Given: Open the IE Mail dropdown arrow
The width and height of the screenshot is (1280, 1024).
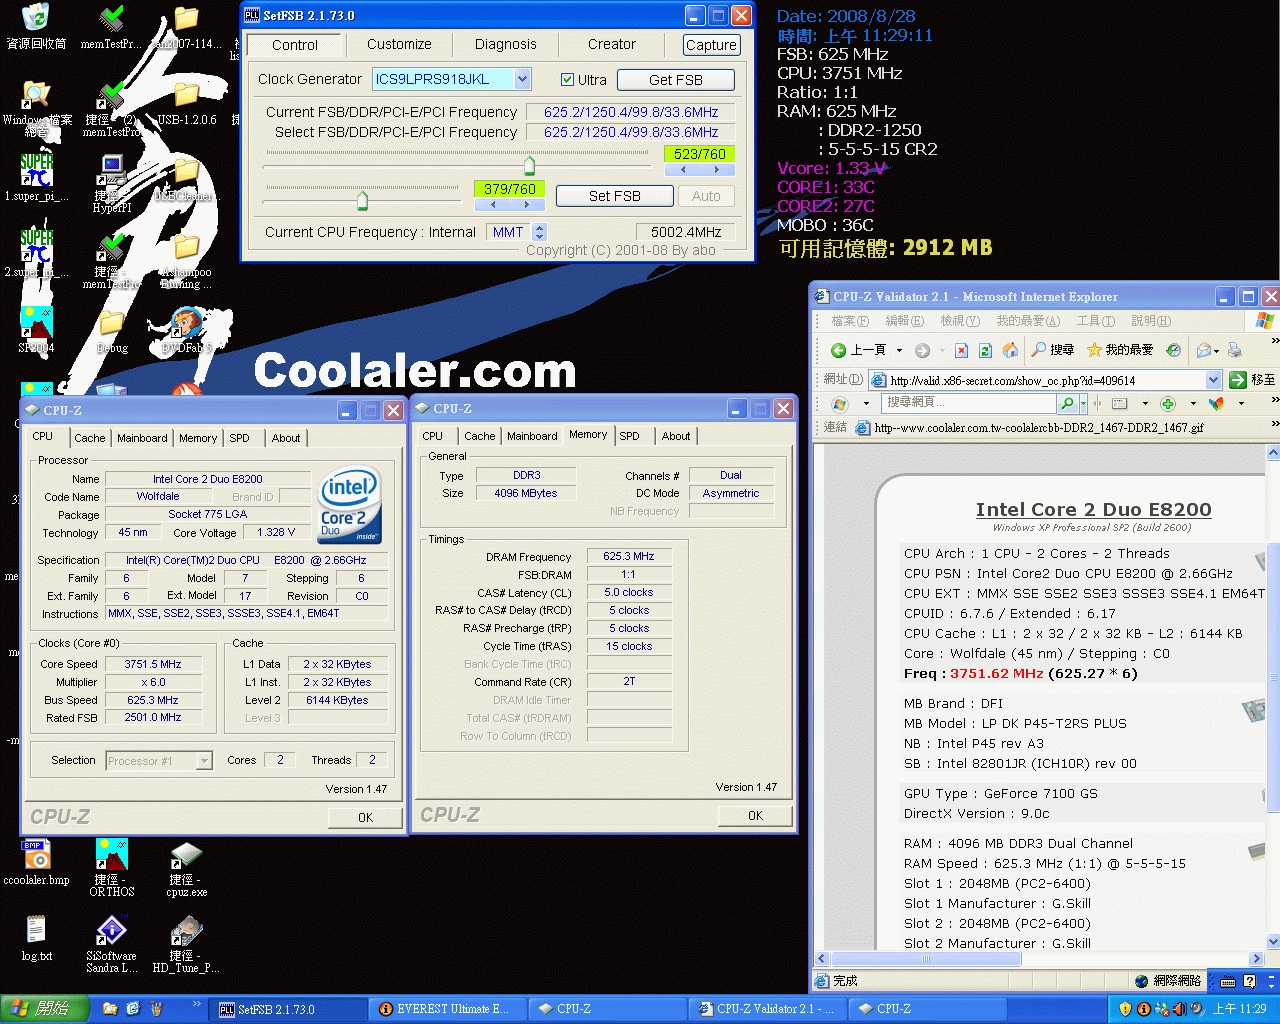Looking at the screenshot, I should (1216, 350).
